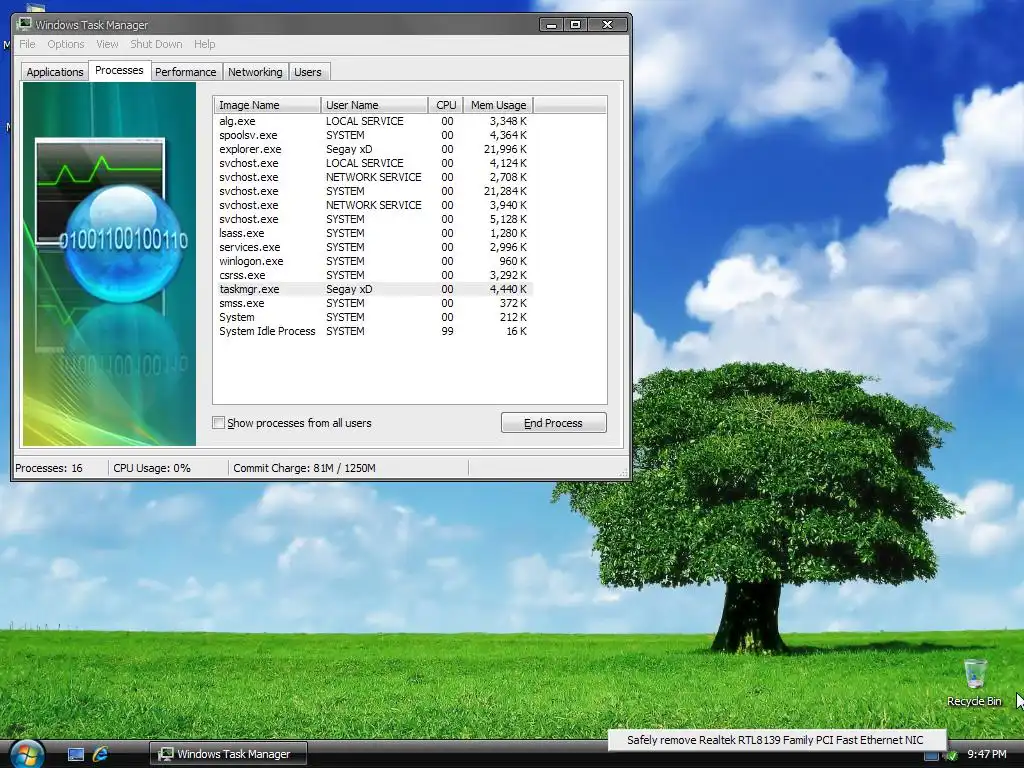Sort by CPU column header
This screenshot has width=1024, height=768.
click(x=446, y=104)
